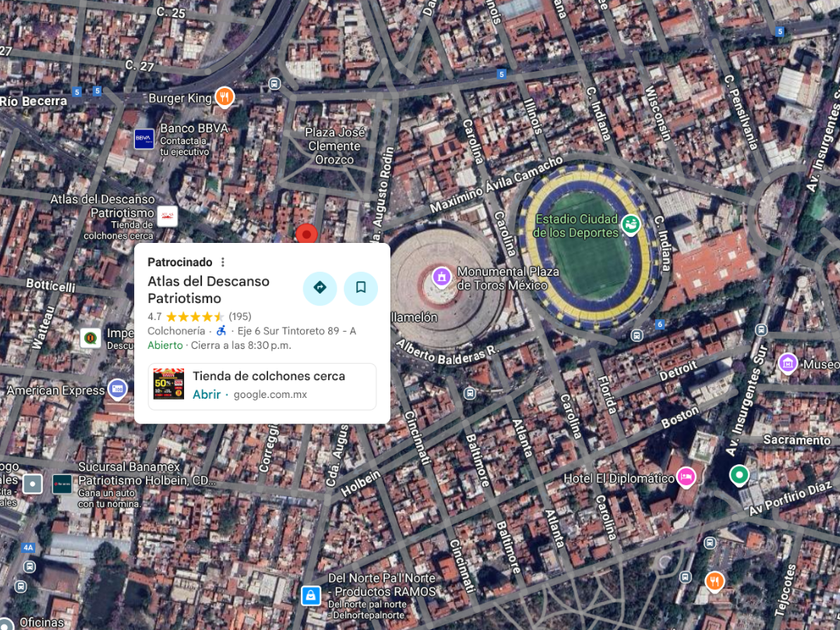
Task: Click the Del Norte Pal'Norte shopping icon
Action: point(311,595)
